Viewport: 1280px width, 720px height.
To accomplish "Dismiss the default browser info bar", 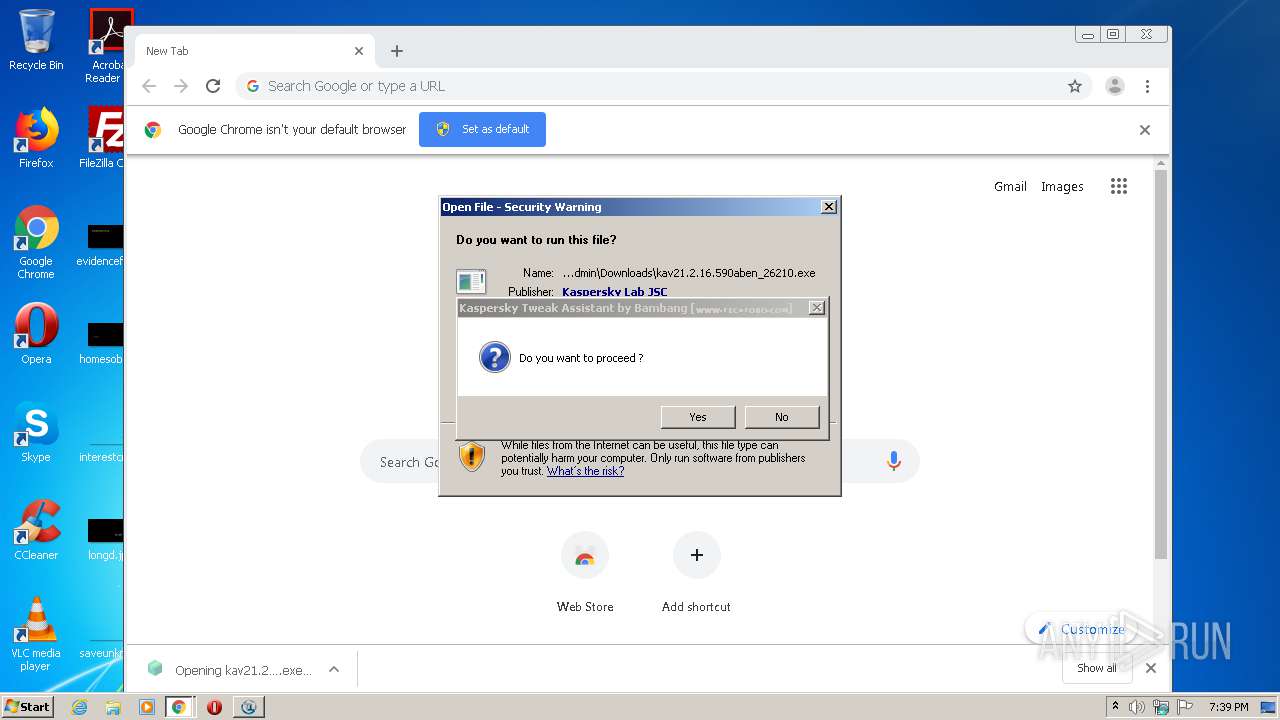I will coord(1145,130).
